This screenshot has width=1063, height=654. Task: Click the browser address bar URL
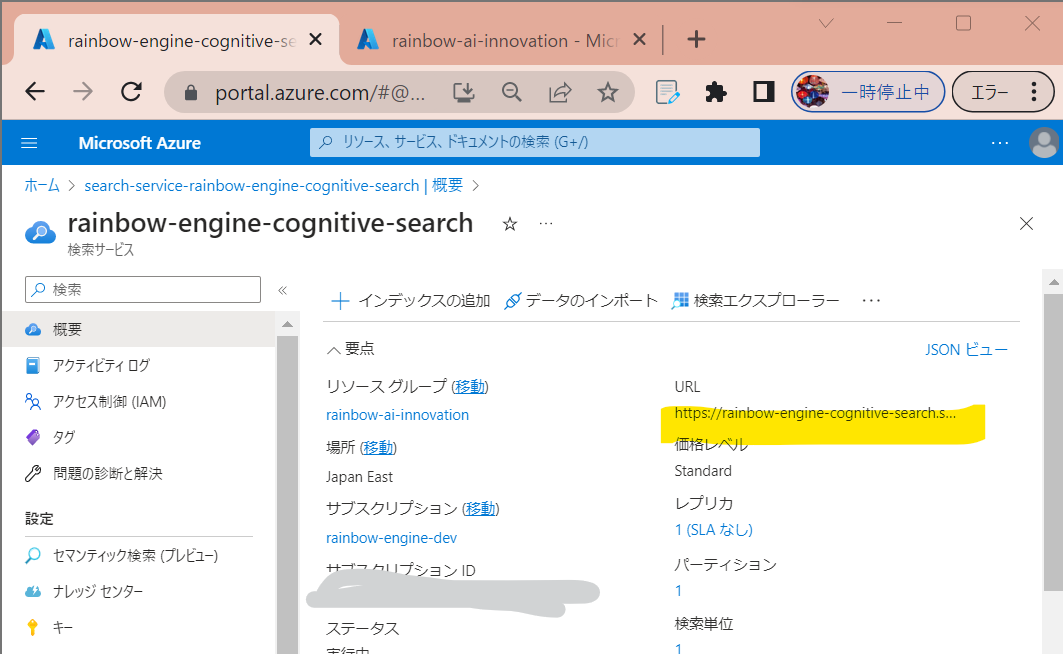[320, 93]
